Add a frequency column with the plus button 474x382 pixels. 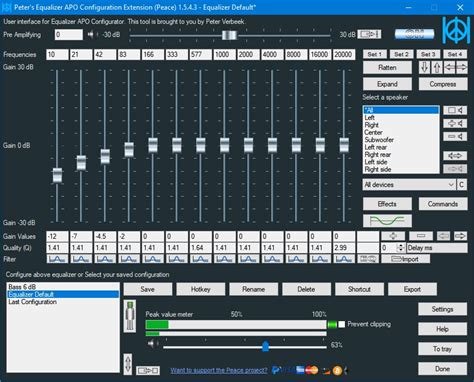[x=393, y=236]
